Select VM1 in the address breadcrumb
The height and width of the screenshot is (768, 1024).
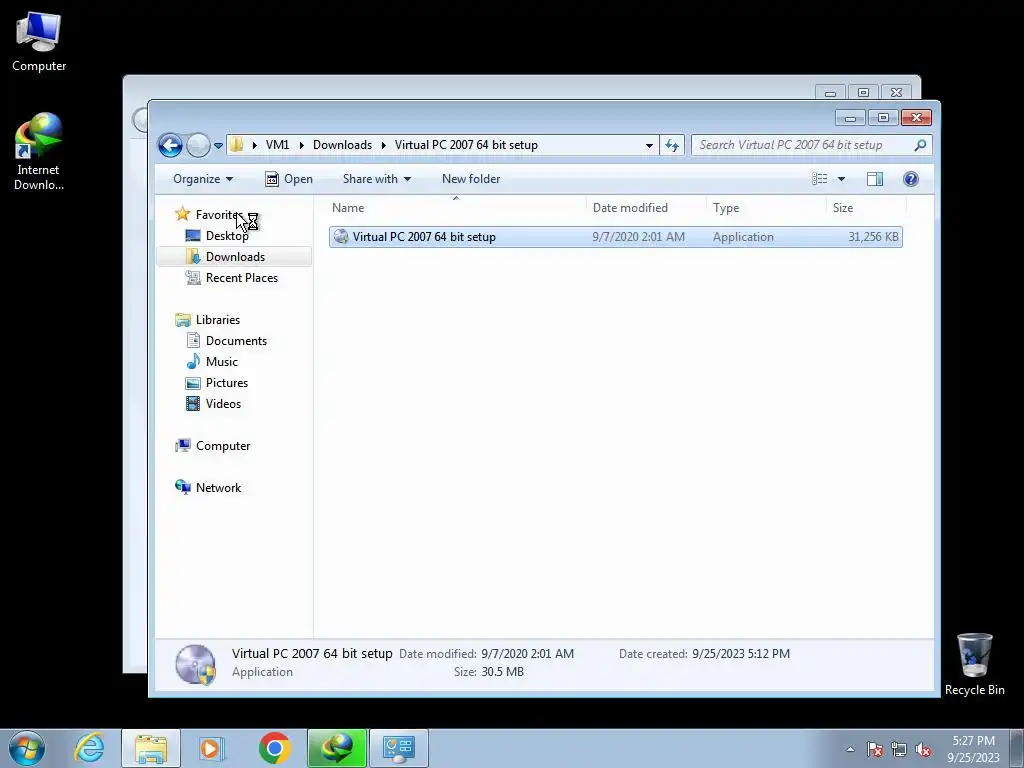tap(278, 145)
